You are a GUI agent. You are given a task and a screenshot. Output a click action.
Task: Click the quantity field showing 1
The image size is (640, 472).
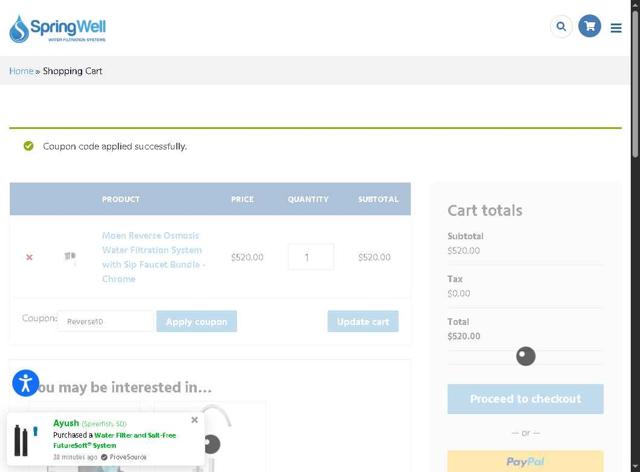311,257
